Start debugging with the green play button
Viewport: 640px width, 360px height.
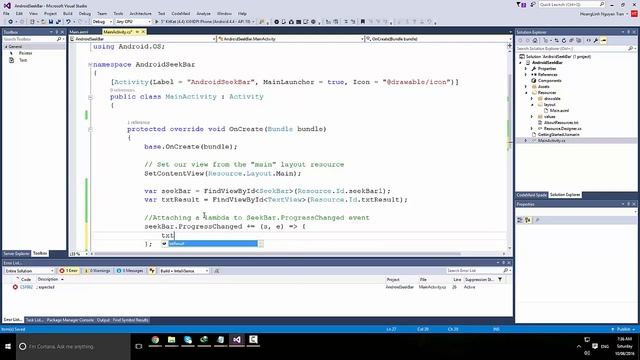tap(156, 22)
